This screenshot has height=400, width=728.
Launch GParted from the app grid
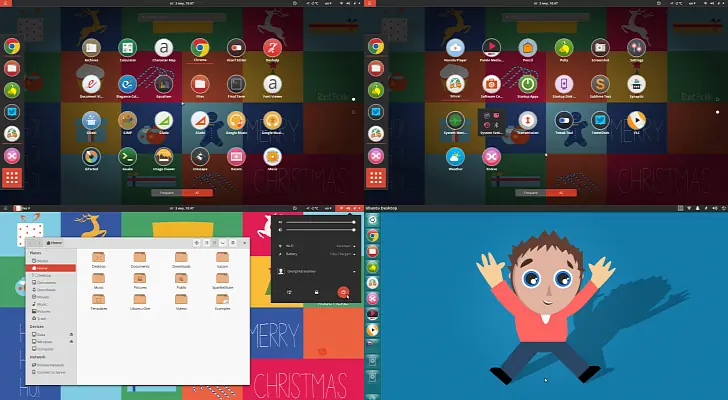point(91,157)
